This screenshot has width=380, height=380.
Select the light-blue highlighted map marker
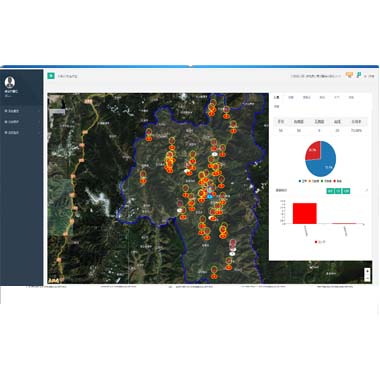[210, 196]
